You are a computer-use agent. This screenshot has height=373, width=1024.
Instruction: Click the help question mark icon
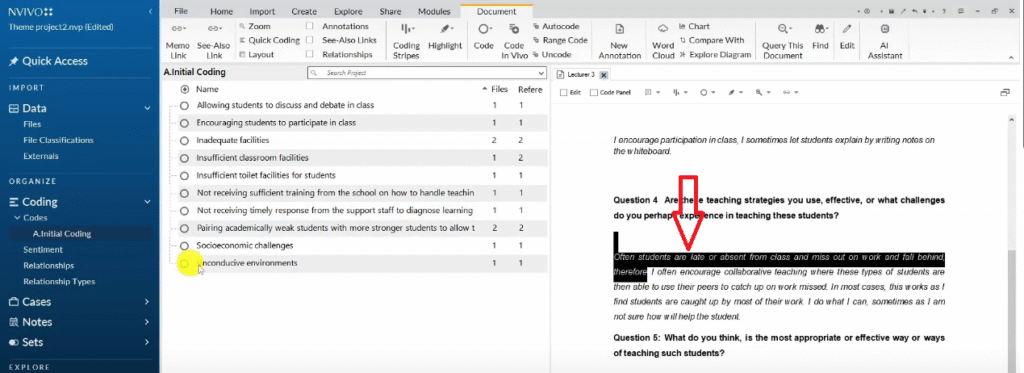[x=944, y=11]
